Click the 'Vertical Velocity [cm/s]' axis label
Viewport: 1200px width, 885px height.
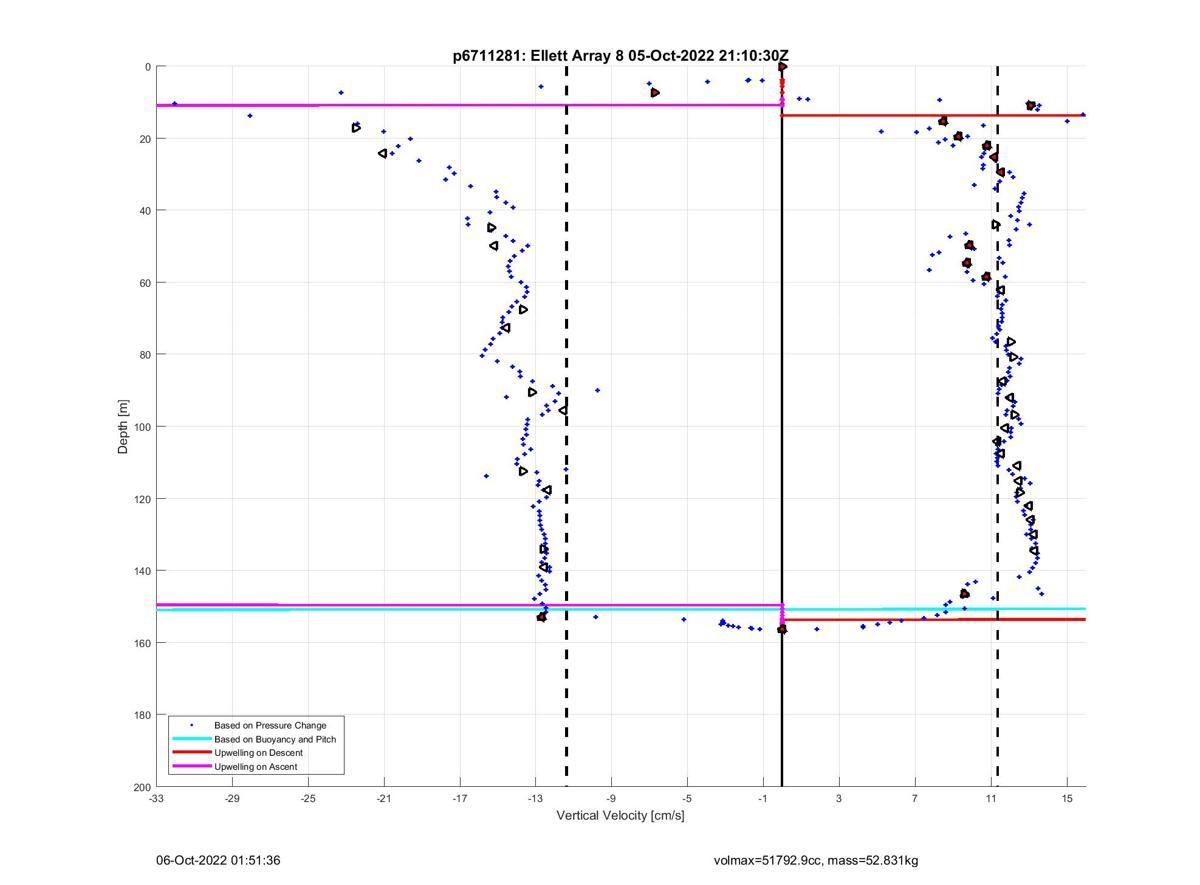tap(620, 816)
